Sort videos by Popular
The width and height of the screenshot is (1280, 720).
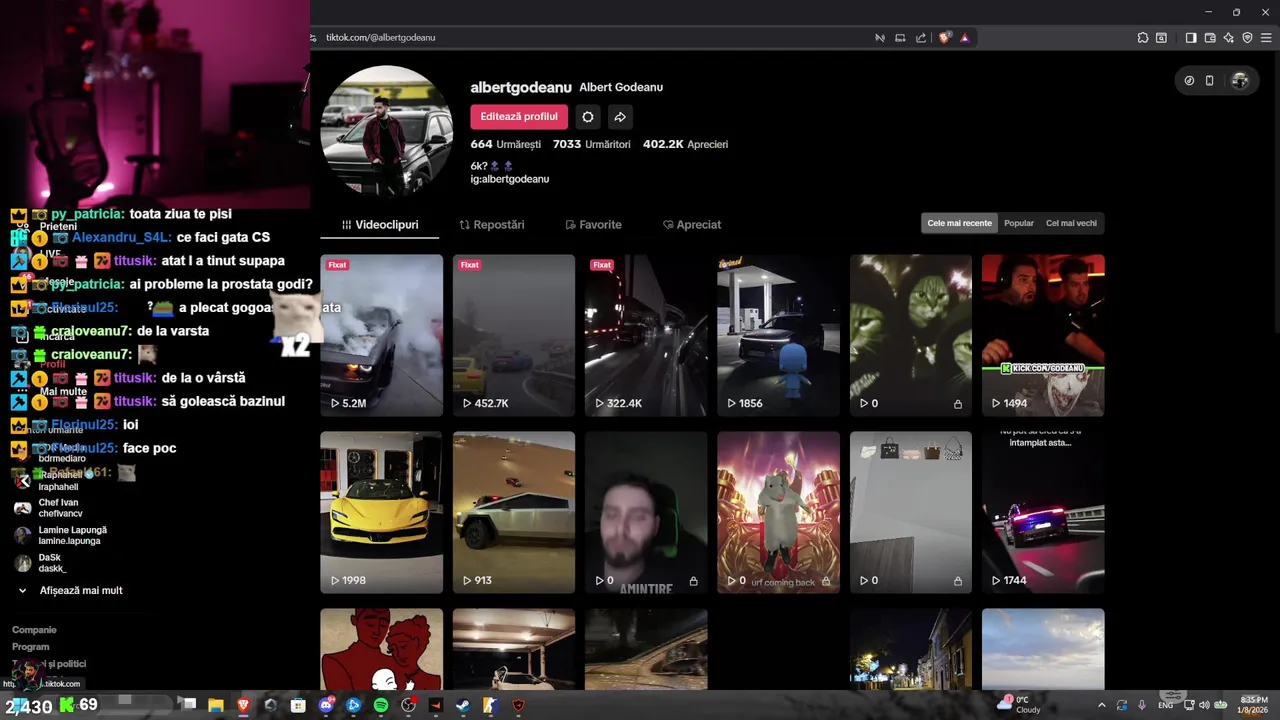click(x=1019, y=223)
